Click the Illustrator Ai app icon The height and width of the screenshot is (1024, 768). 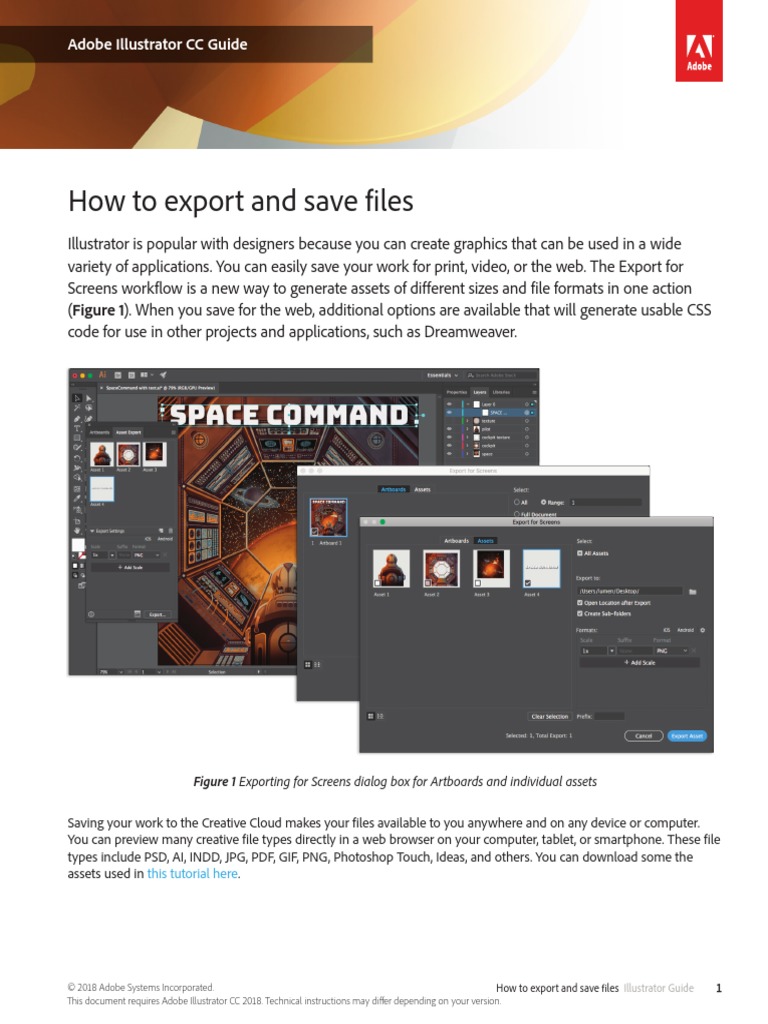click(103, 376)
